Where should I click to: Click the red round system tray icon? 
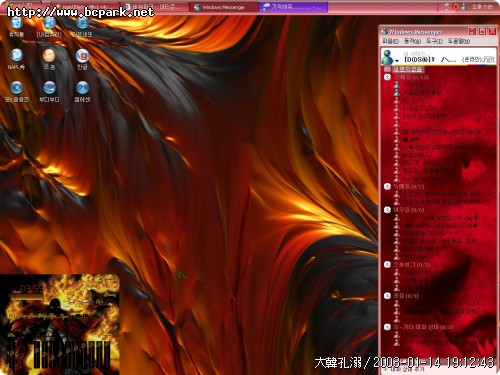pos(455,6)
